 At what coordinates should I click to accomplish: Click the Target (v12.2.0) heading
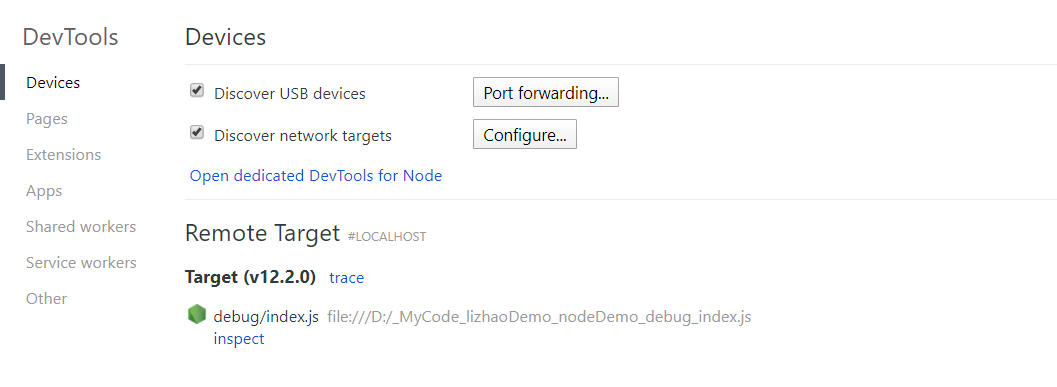tap(250, 277)
